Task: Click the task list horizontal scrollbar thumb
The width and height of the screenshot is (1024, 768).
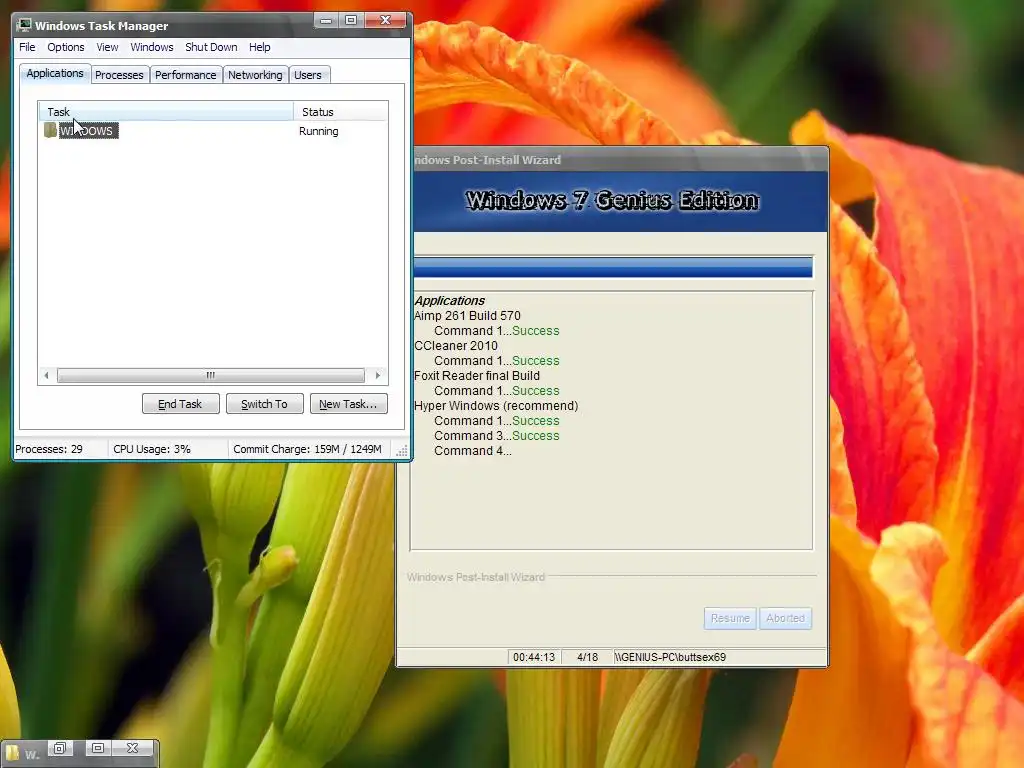Action: (210, 376)
